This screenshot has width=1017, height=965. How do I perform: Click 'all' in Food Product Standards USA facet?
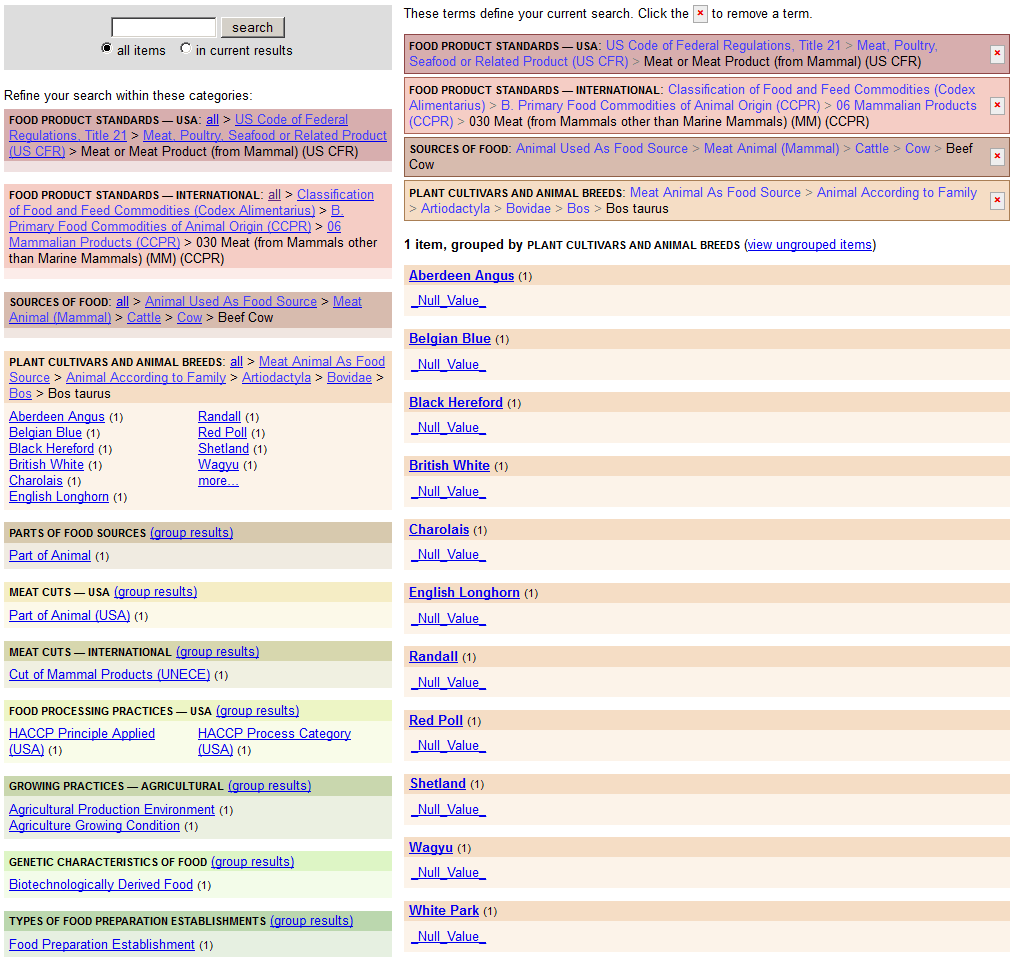212,120
